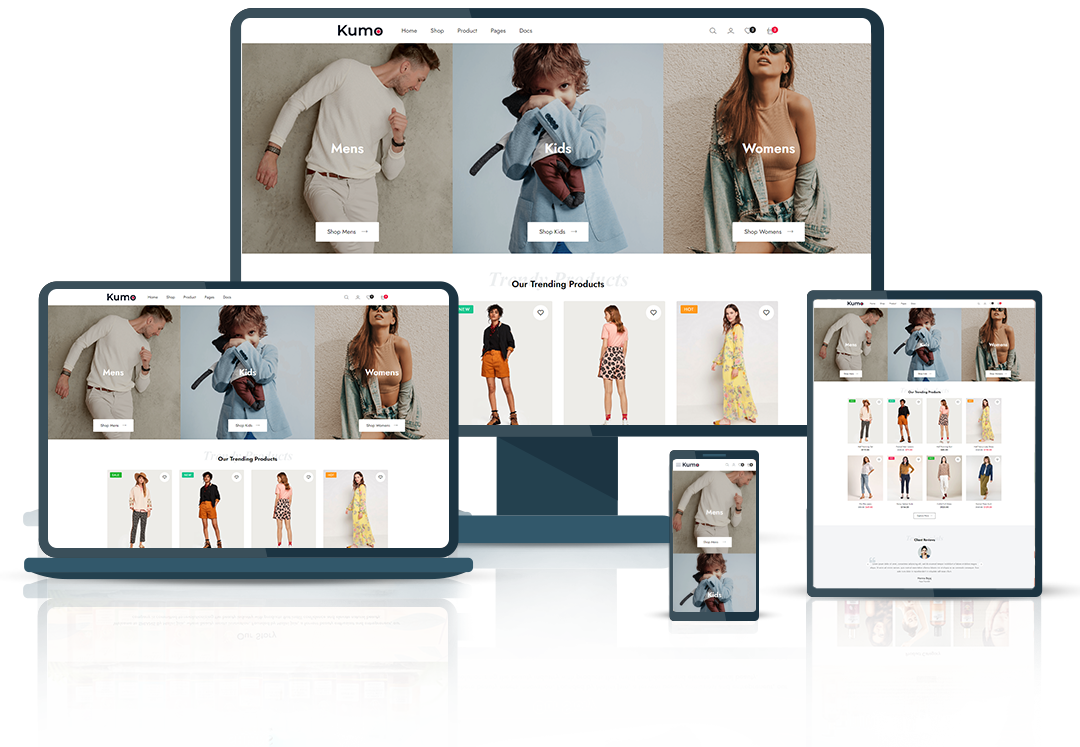Click the Kumo logo on the desktop monitor

(x=359, y=31)
